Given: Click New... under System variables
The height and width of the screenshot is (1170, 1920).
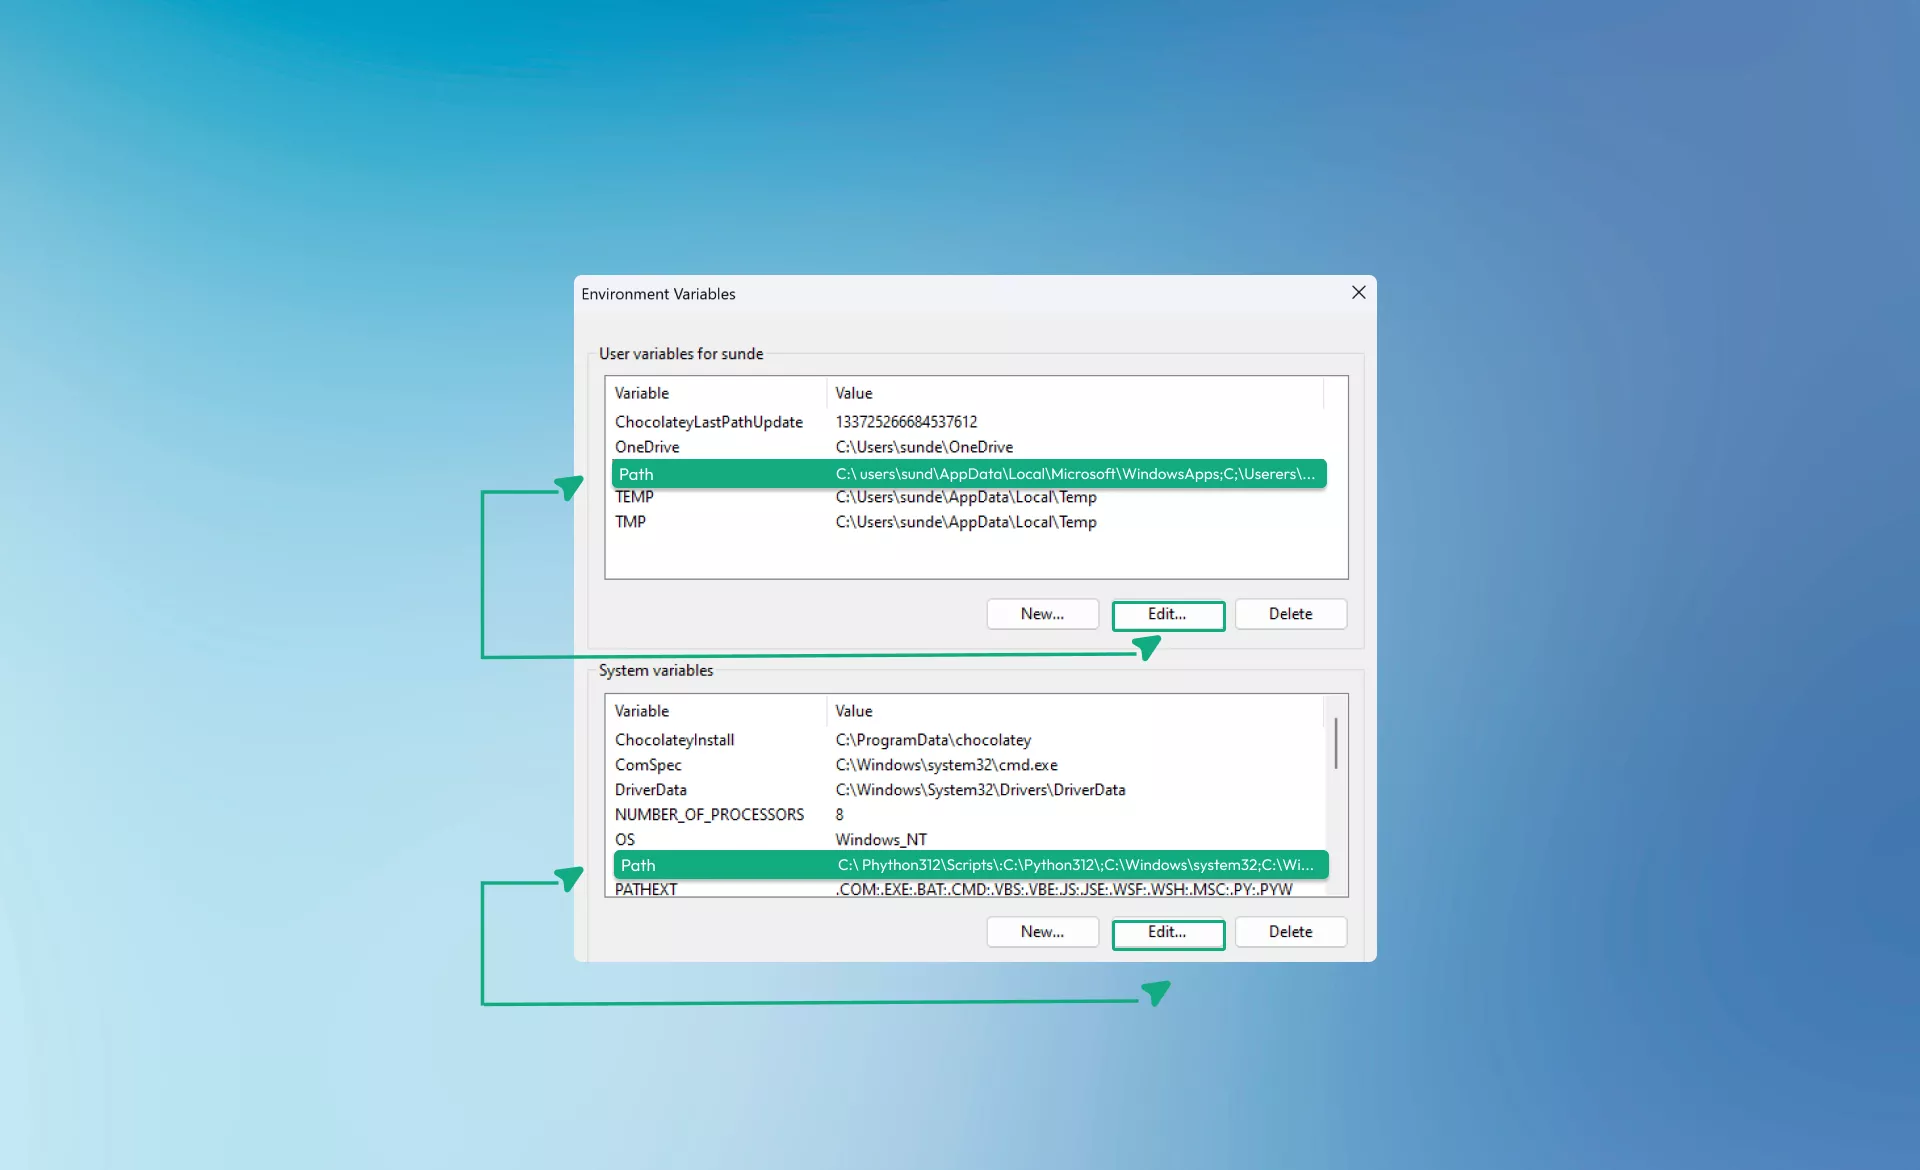Looking at the screenshot, I should [1042, 932].
